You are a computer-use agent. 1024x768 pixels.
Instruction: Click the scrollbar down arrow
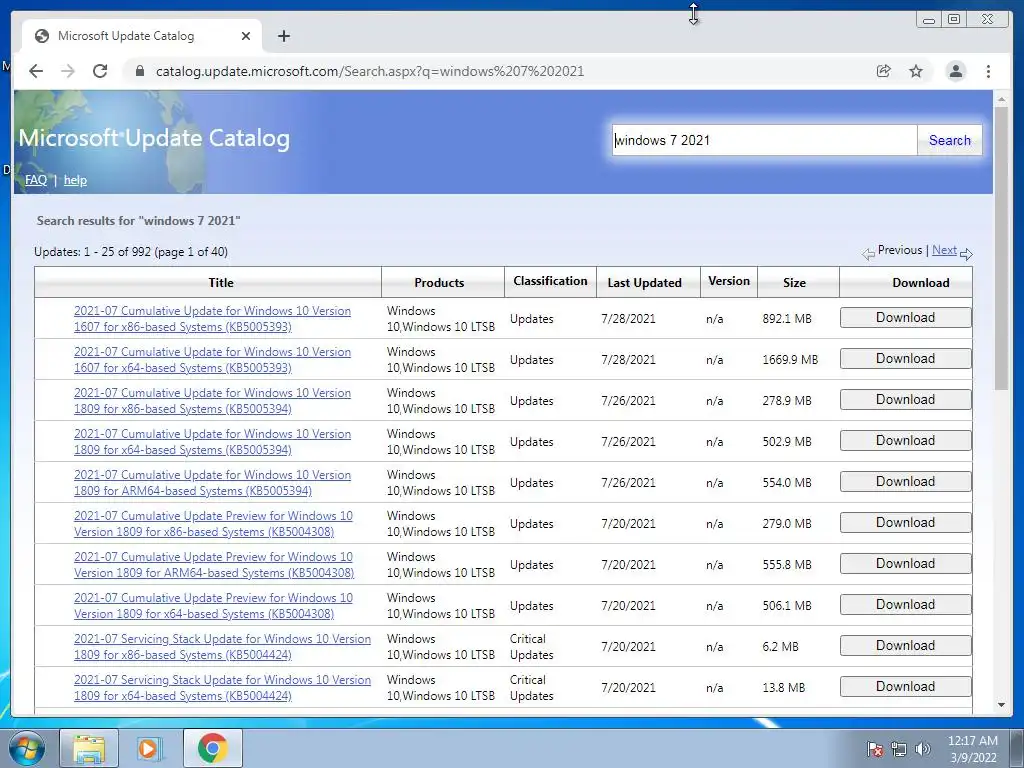coord(1001,705)
